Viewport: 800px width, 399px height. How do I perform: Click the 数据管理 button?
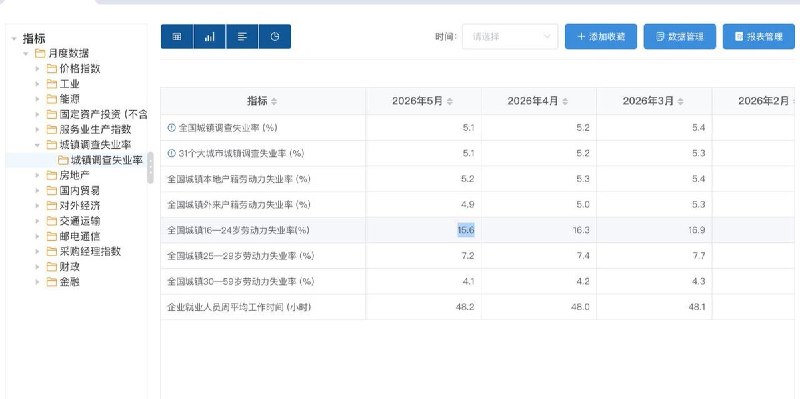click(680, 37)
